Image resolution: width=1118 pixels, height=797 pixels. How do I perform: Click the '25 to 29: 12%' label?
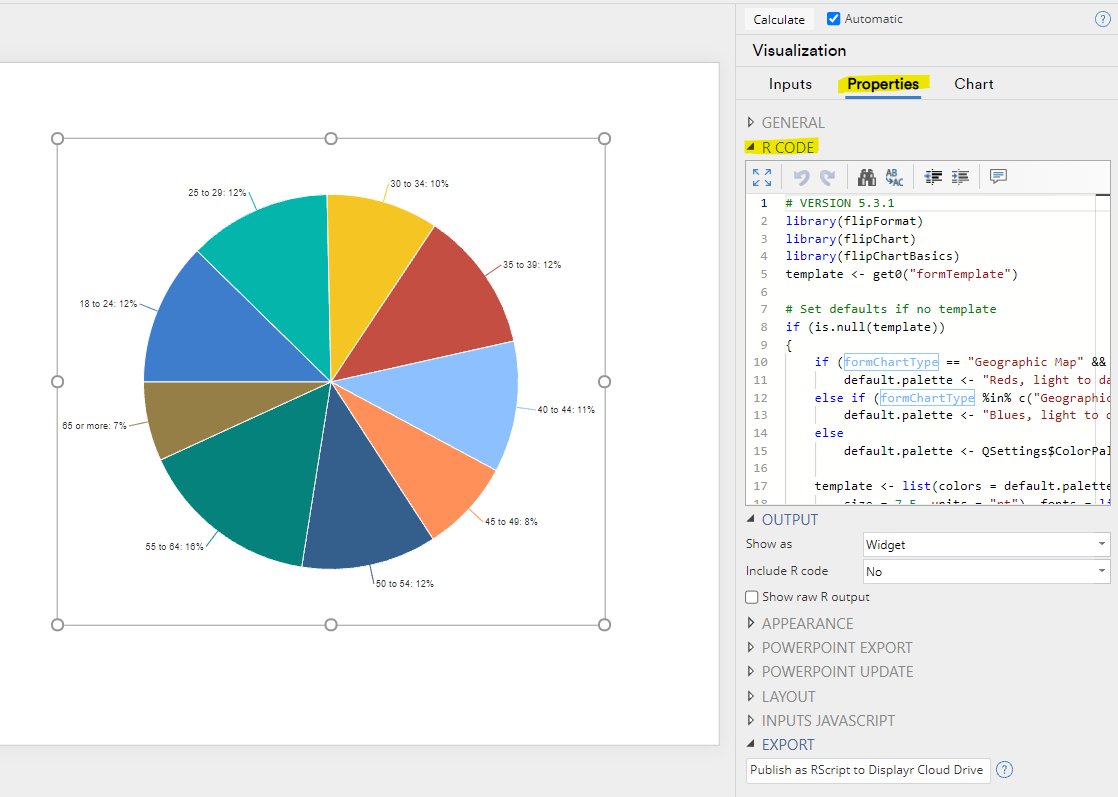[x=217, y=193]
